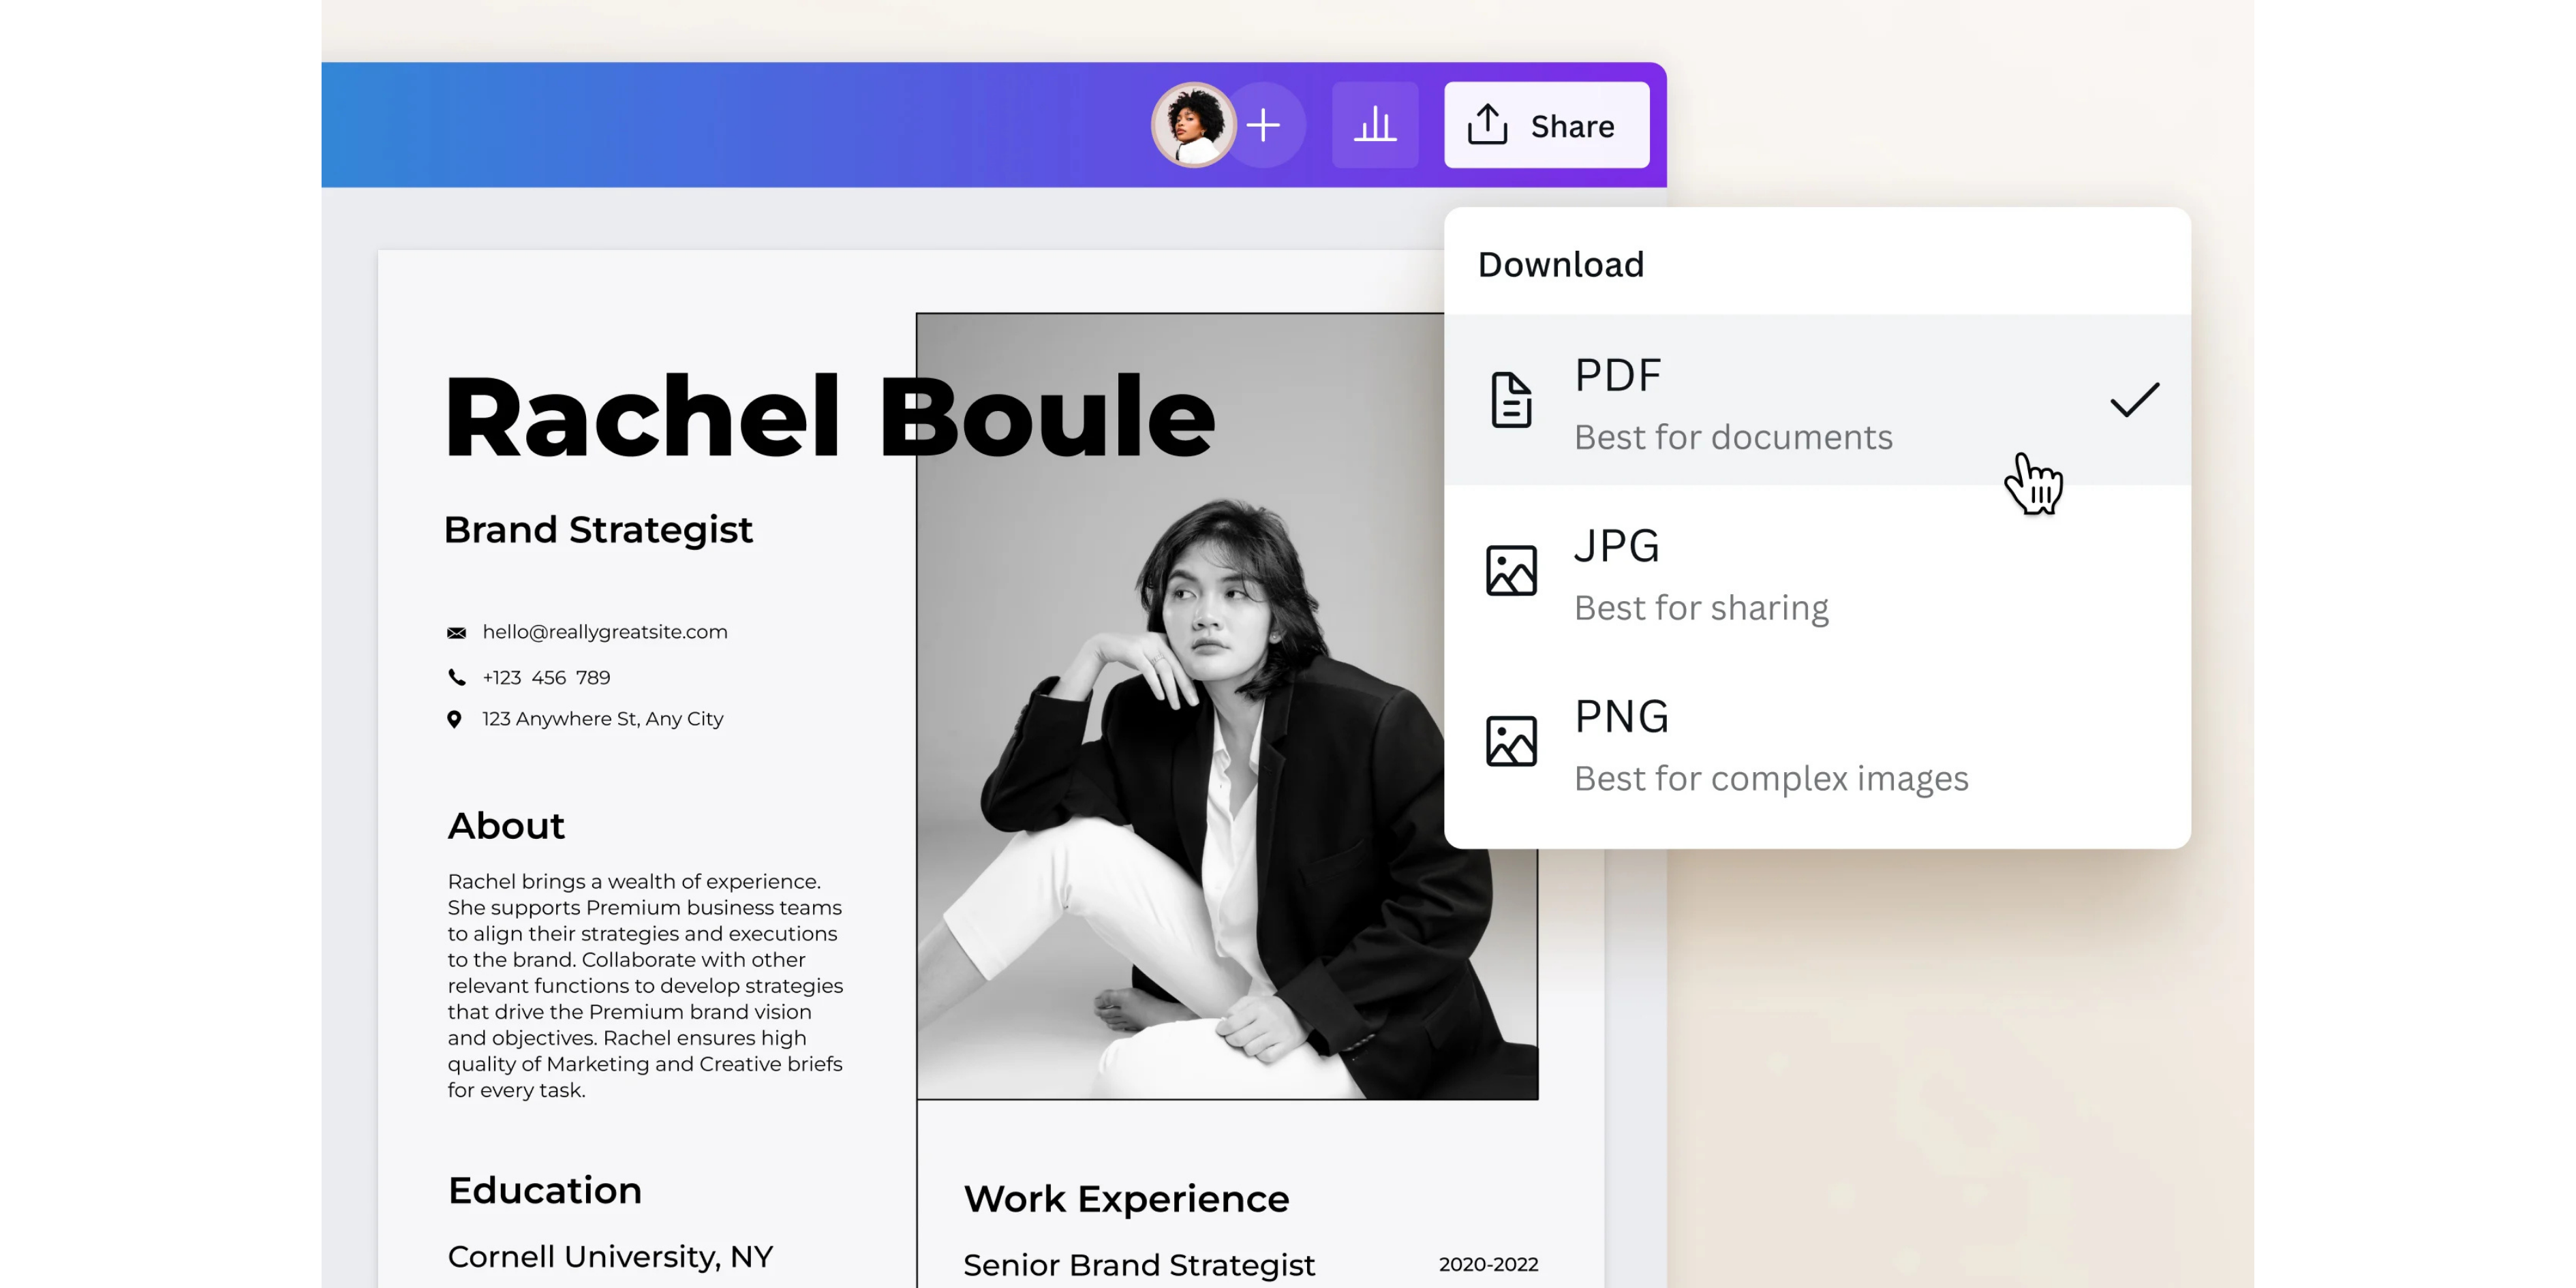Select the address 123 Anywhere St, Any City

tap(603, 719)
